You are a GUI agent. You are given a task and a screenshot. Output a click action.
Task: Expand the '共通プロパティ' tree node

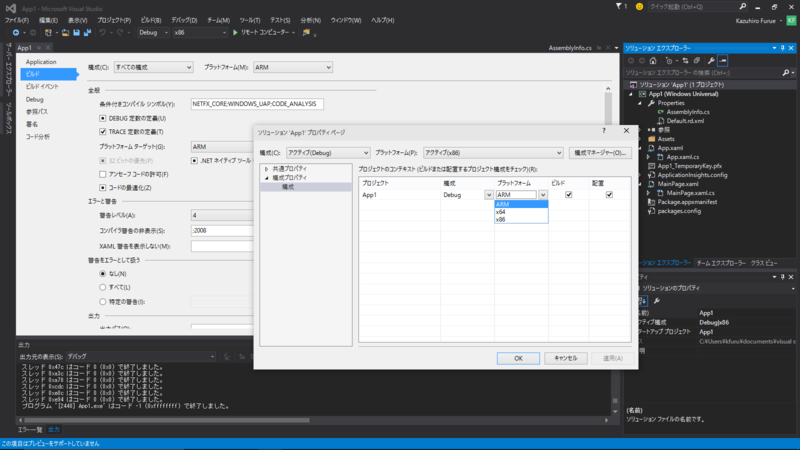pyautogui.click(x=266, y=169)
